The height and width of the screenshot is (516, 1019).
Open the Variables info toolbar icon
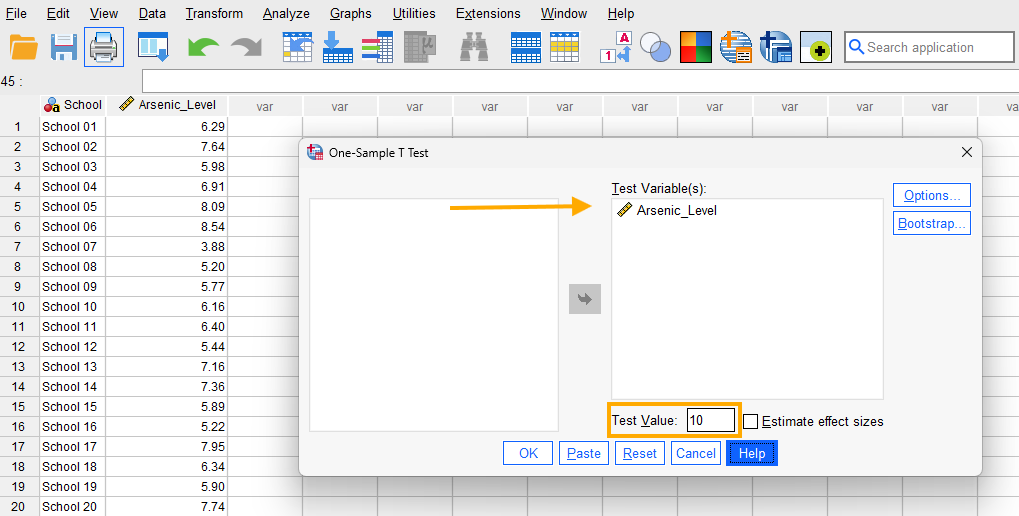click(378, 47)
